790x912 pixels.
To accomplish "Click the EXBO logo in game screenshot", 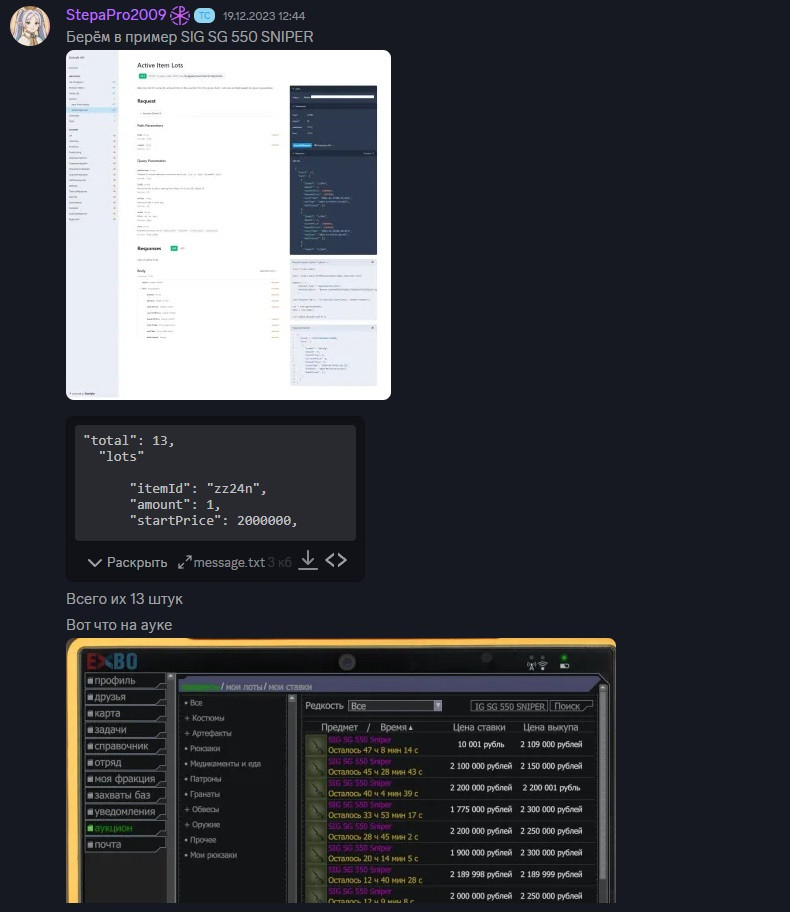I will [112, 661].
